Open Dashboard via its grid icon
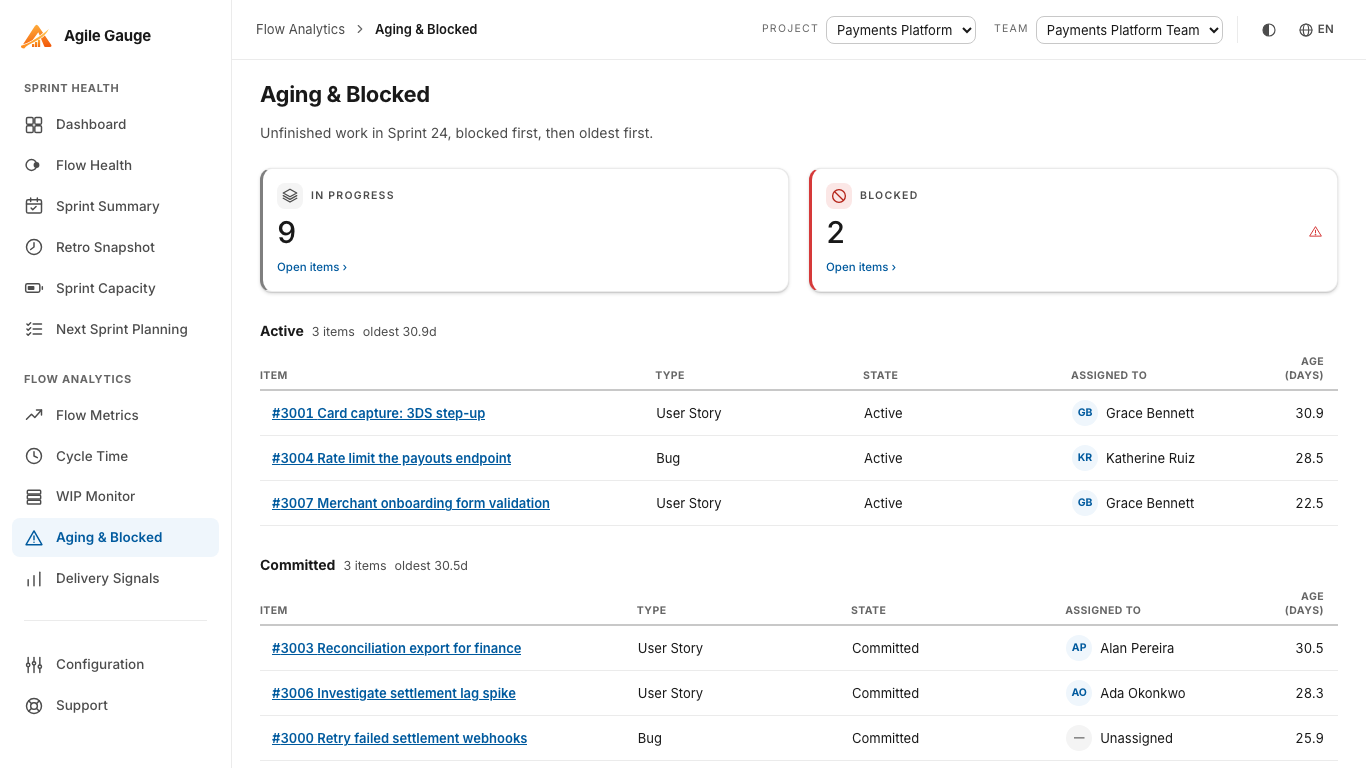 coord(34,125)
